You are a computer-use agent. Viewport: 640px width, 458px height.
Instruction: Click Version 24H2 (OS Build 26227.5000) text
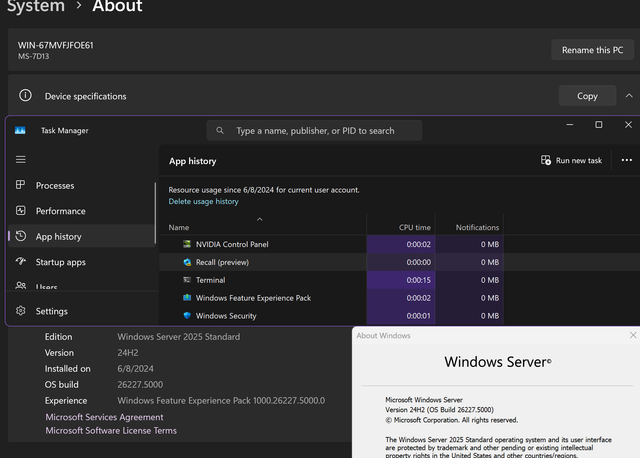(x=439, y=409)
